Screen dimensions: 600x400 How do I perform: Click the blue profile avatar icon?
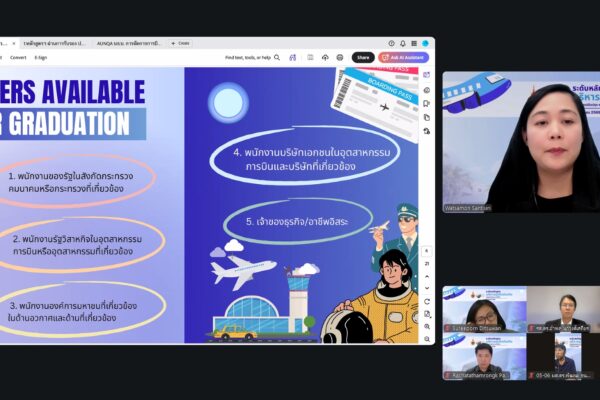(x=425, y=43)
